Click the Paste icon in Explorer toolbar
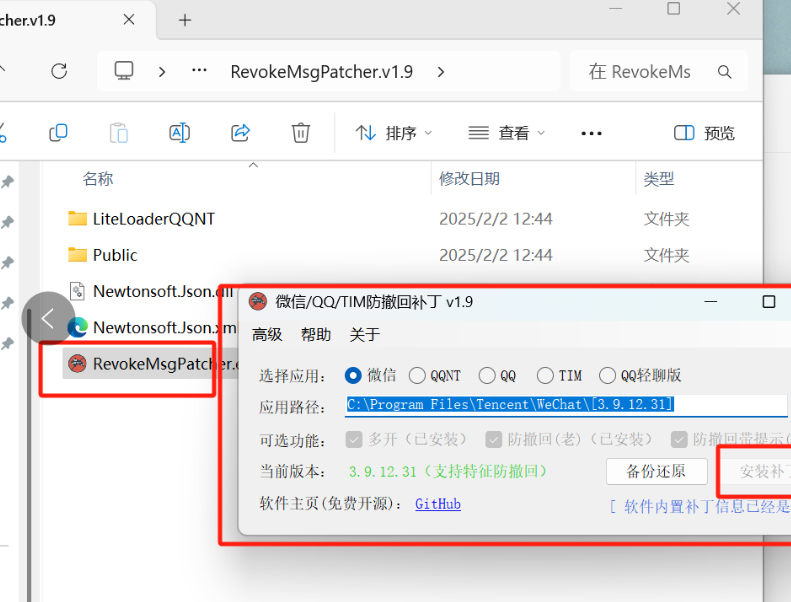Image resolution: width=791 pixels, height=602 pixels. 119,133
